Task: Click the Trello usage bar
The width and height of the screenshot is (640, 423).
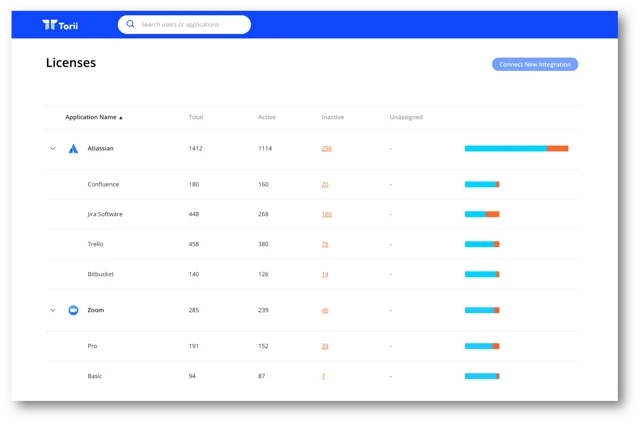Action: click(x=482, y=244)
